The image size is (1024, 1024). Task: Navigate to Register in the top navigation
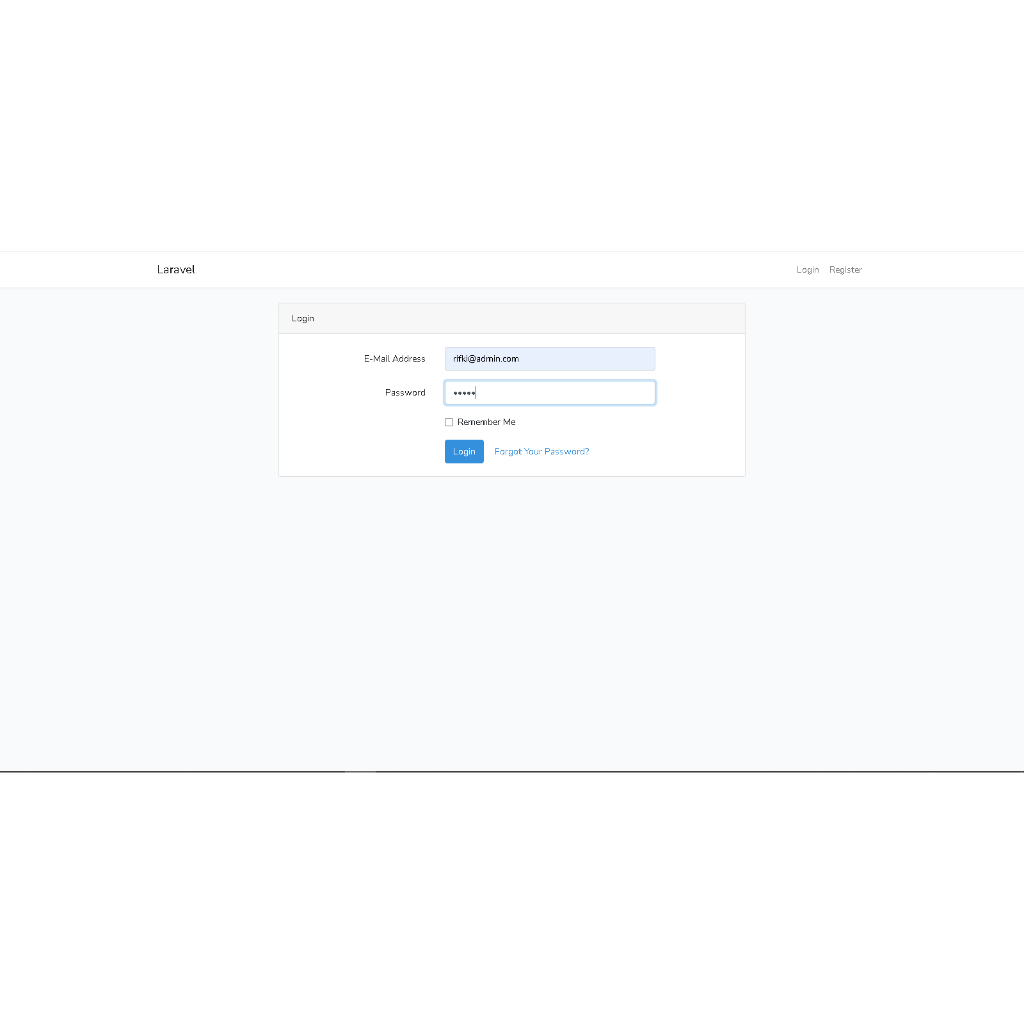(x=845, y=269)
